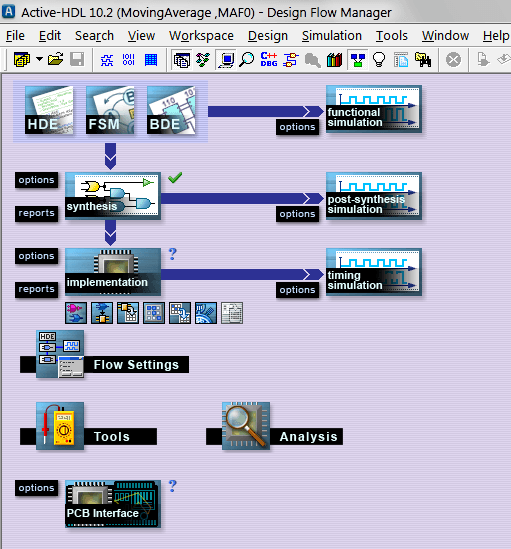This screenshot has height=549, width=511.
Task: Open the View menu
Action: (141, 36)
